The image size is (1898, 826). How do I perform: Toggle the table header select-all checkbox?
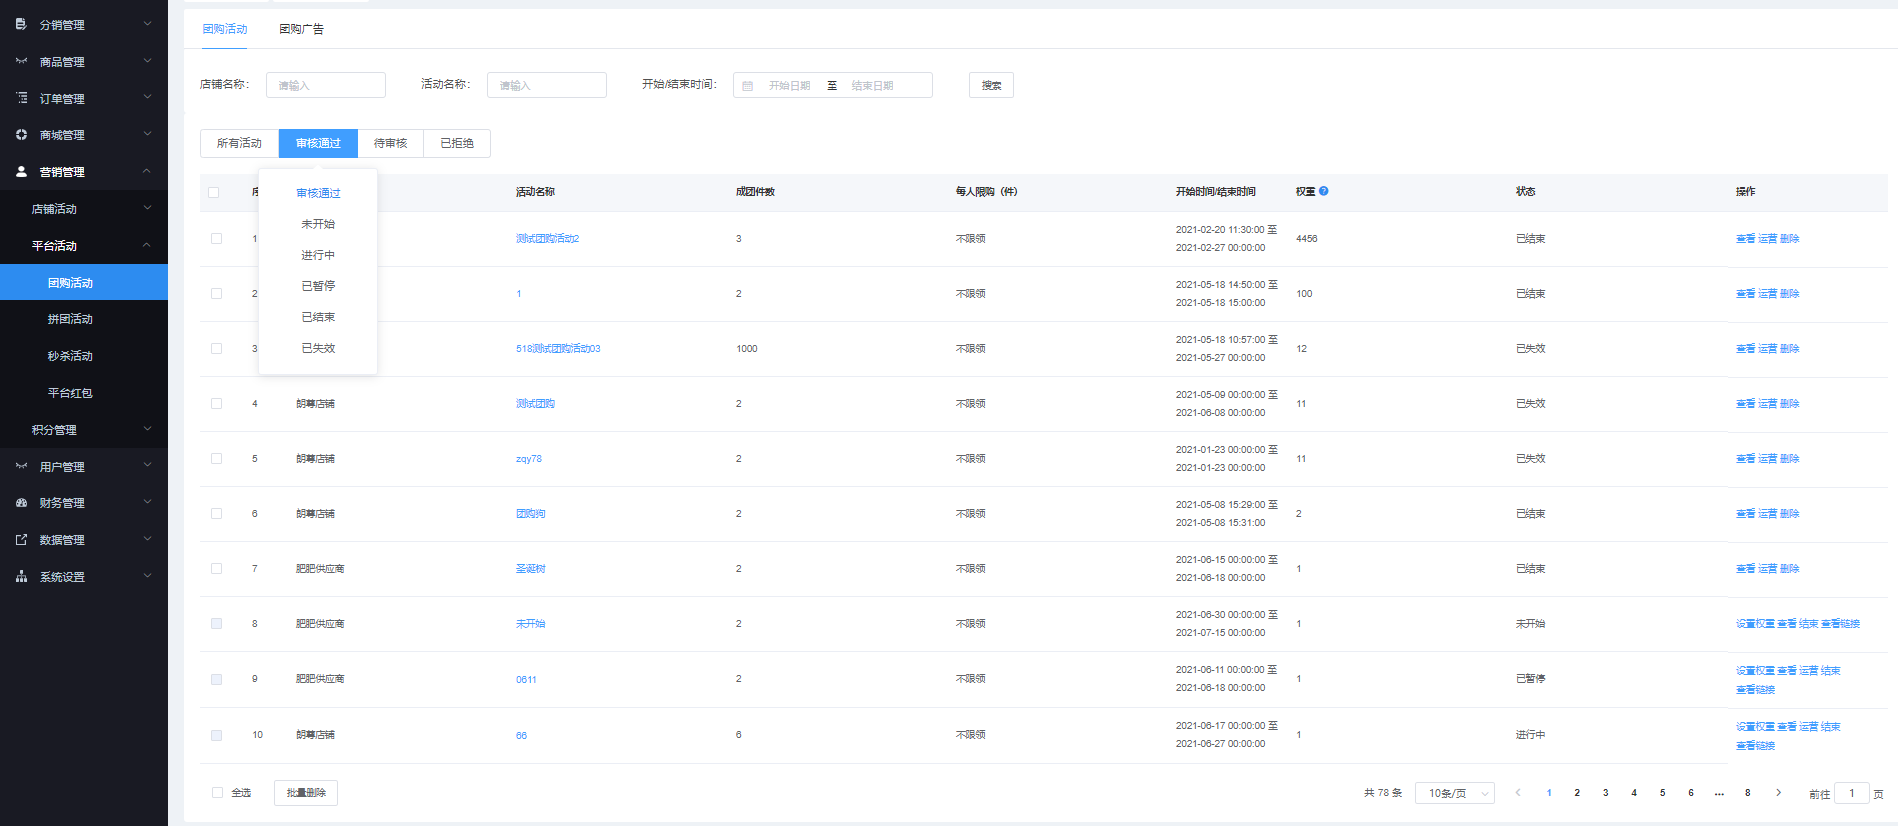[x=214, y=192]
